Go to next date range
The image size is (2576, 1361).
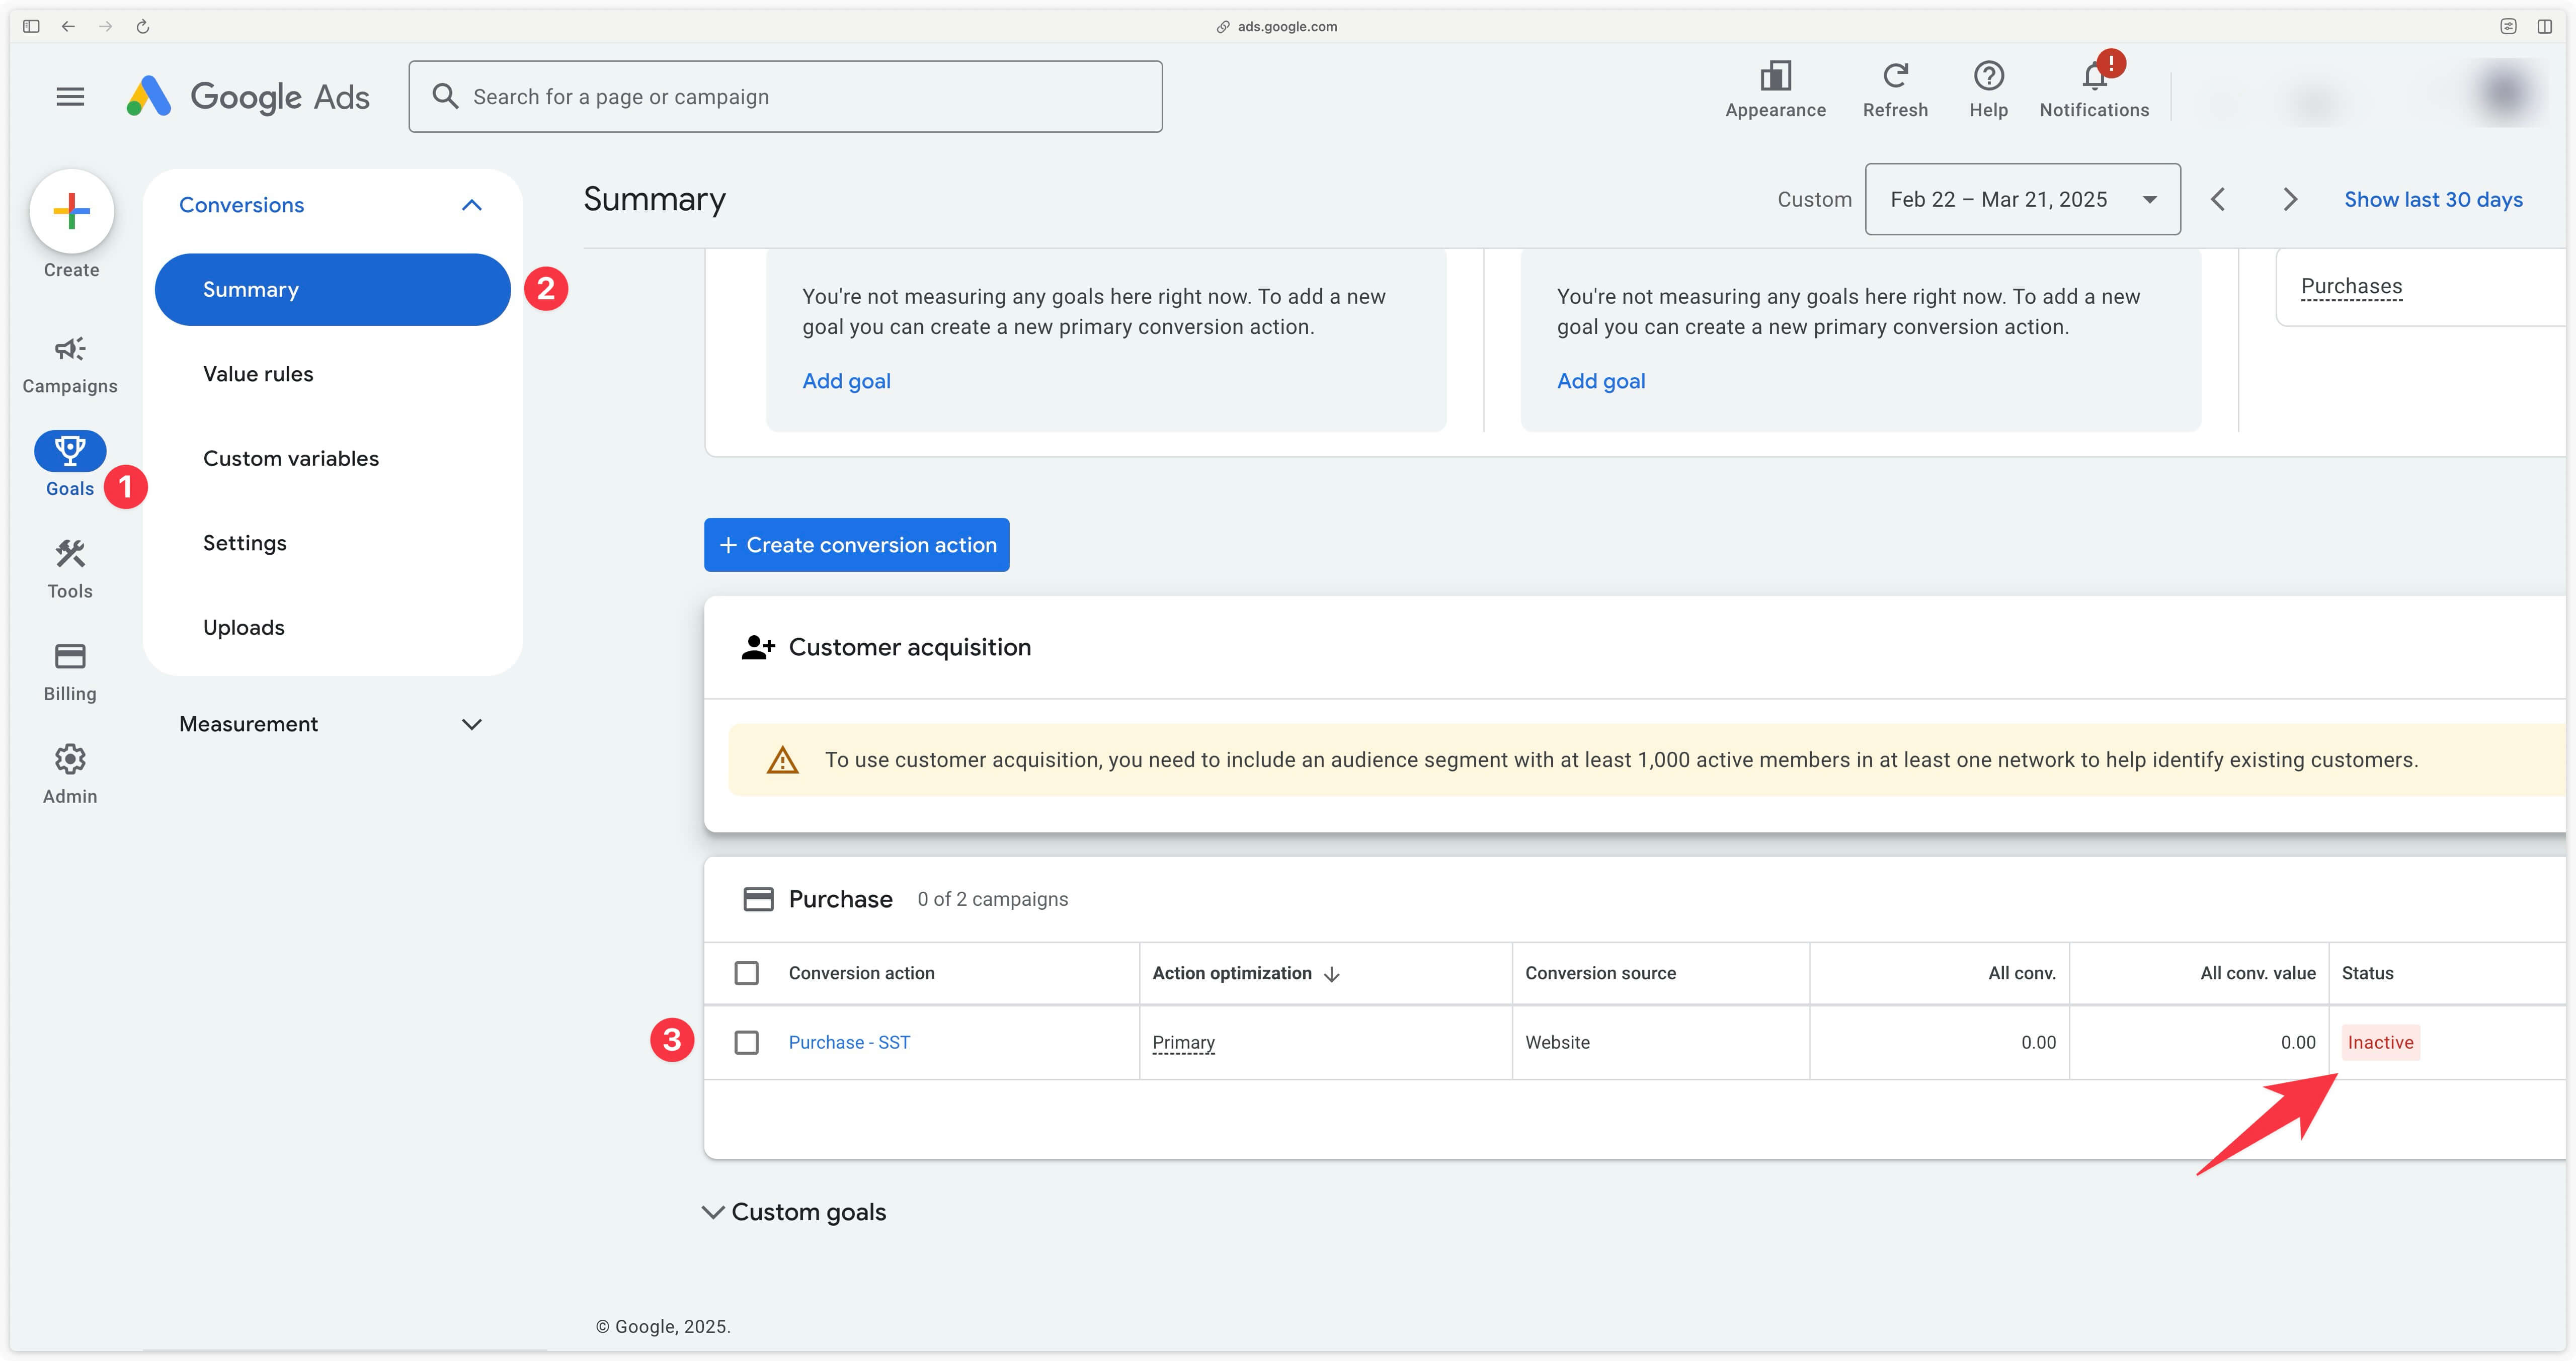(2290, 199)
